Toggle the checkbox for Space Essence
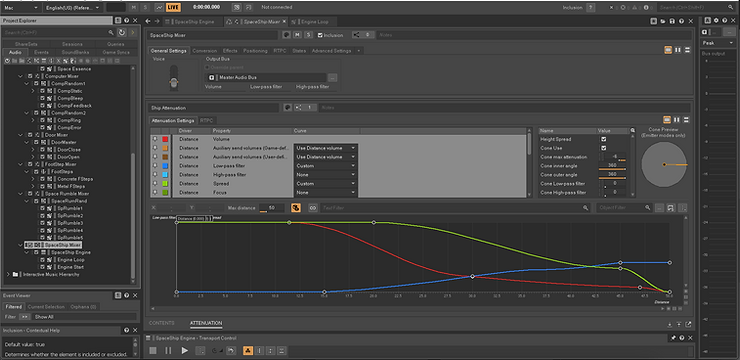 click(42, 69)
